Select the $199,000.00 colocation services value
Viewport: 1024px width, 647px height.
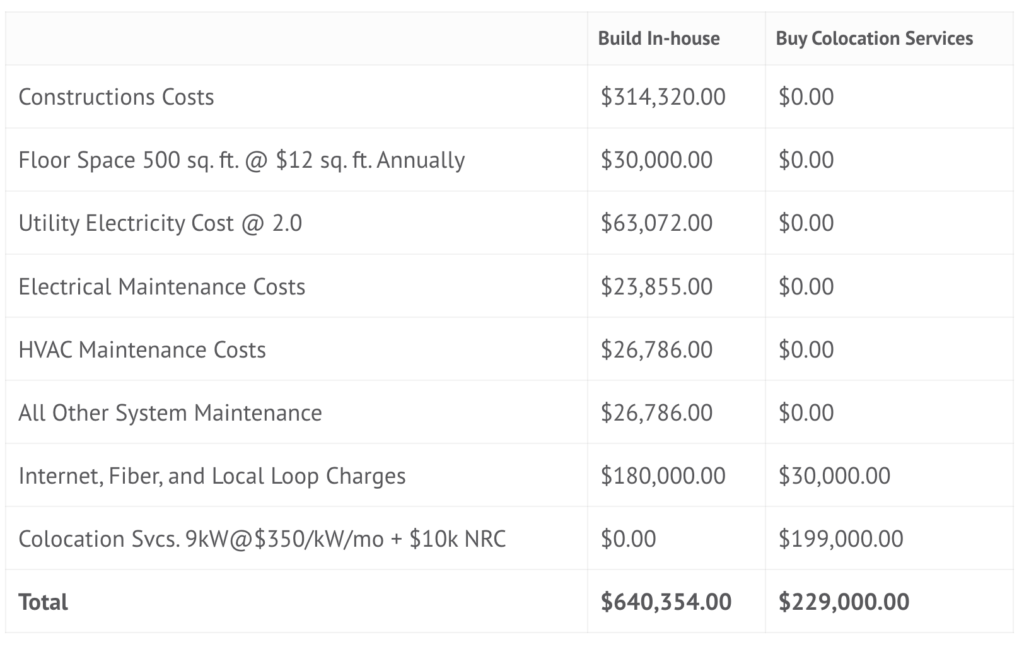[x=840, y=539]
